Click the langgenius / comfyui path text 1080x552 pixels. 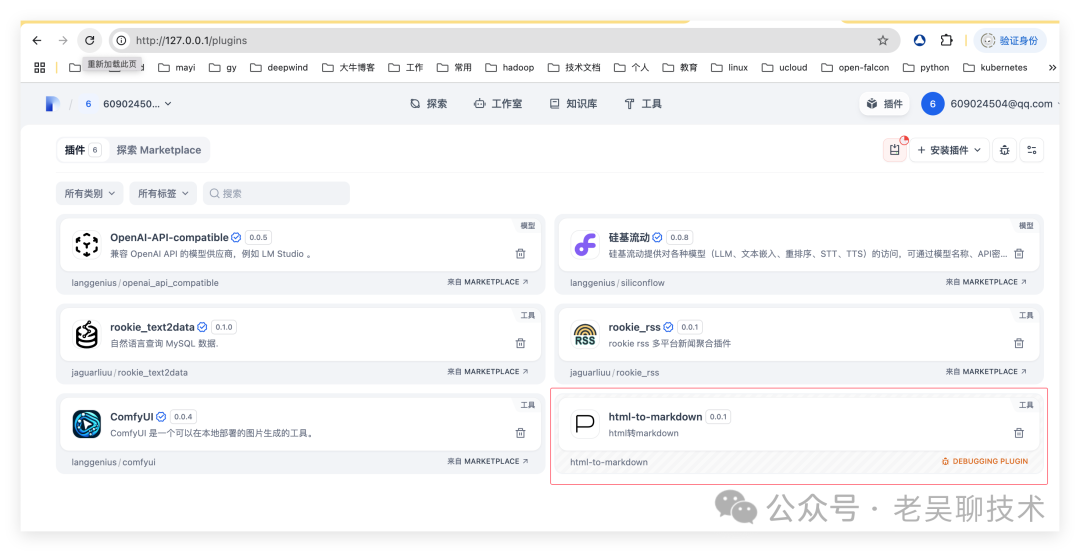click(114, 462)
